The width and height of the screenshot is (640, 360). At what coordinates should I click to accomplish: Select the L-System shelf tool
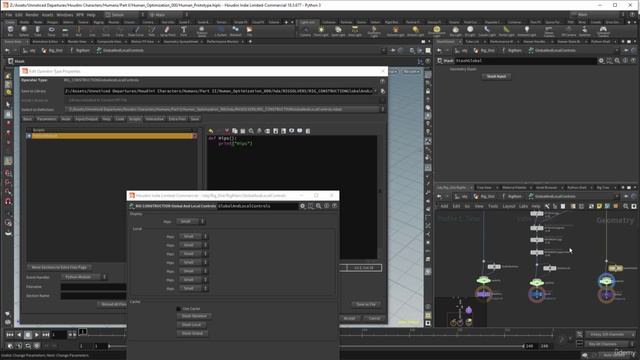(221, 31)
